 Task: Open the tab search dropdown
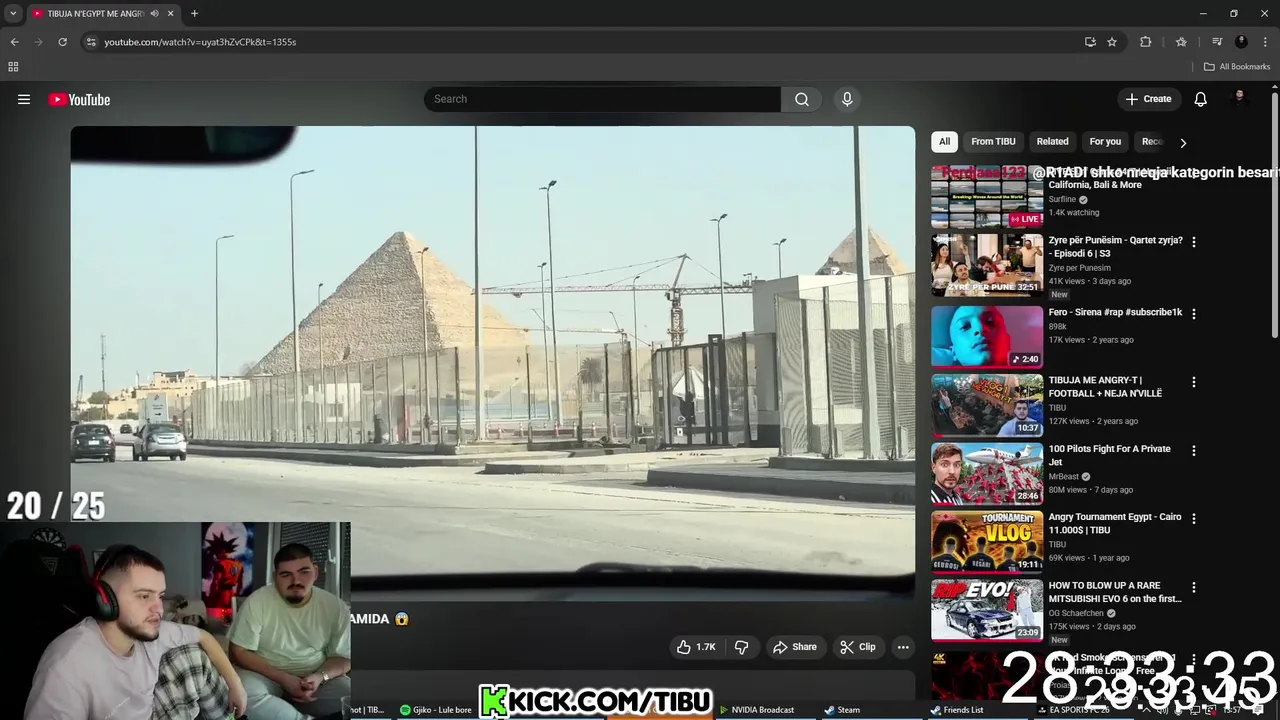pyautogui.click(x=13, y=13)
